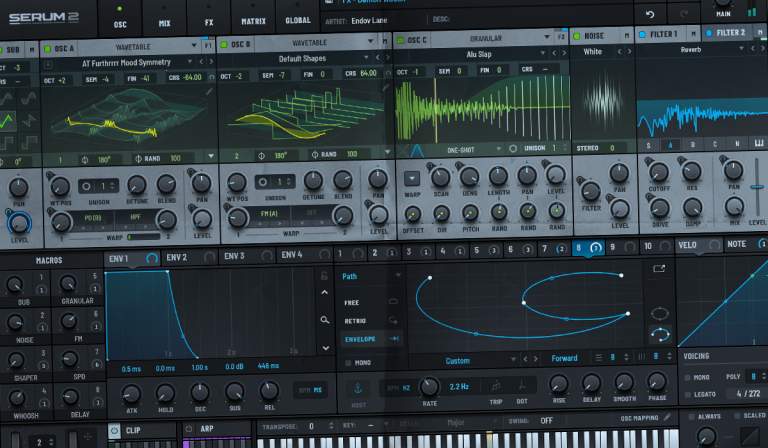Select LFO 9 tab

(623, 247)
